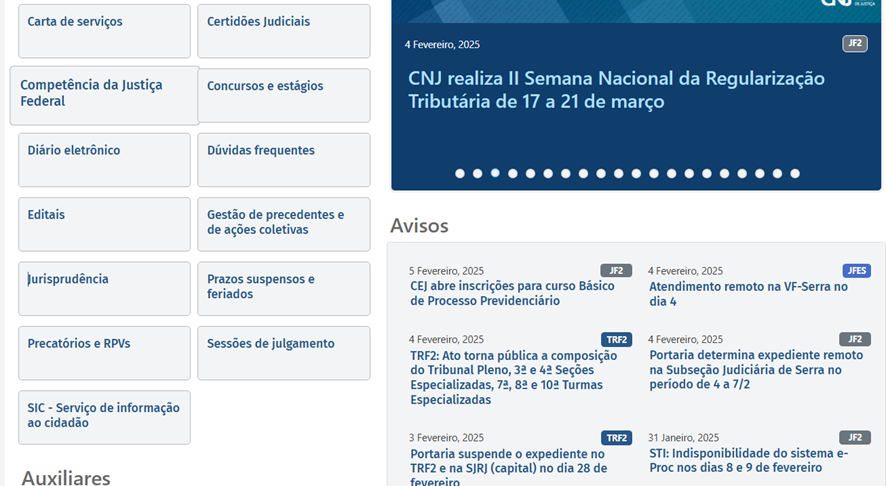Open Precatórios e RPVs card
Viewport: 886px width, 486px height.
point(104,353)
